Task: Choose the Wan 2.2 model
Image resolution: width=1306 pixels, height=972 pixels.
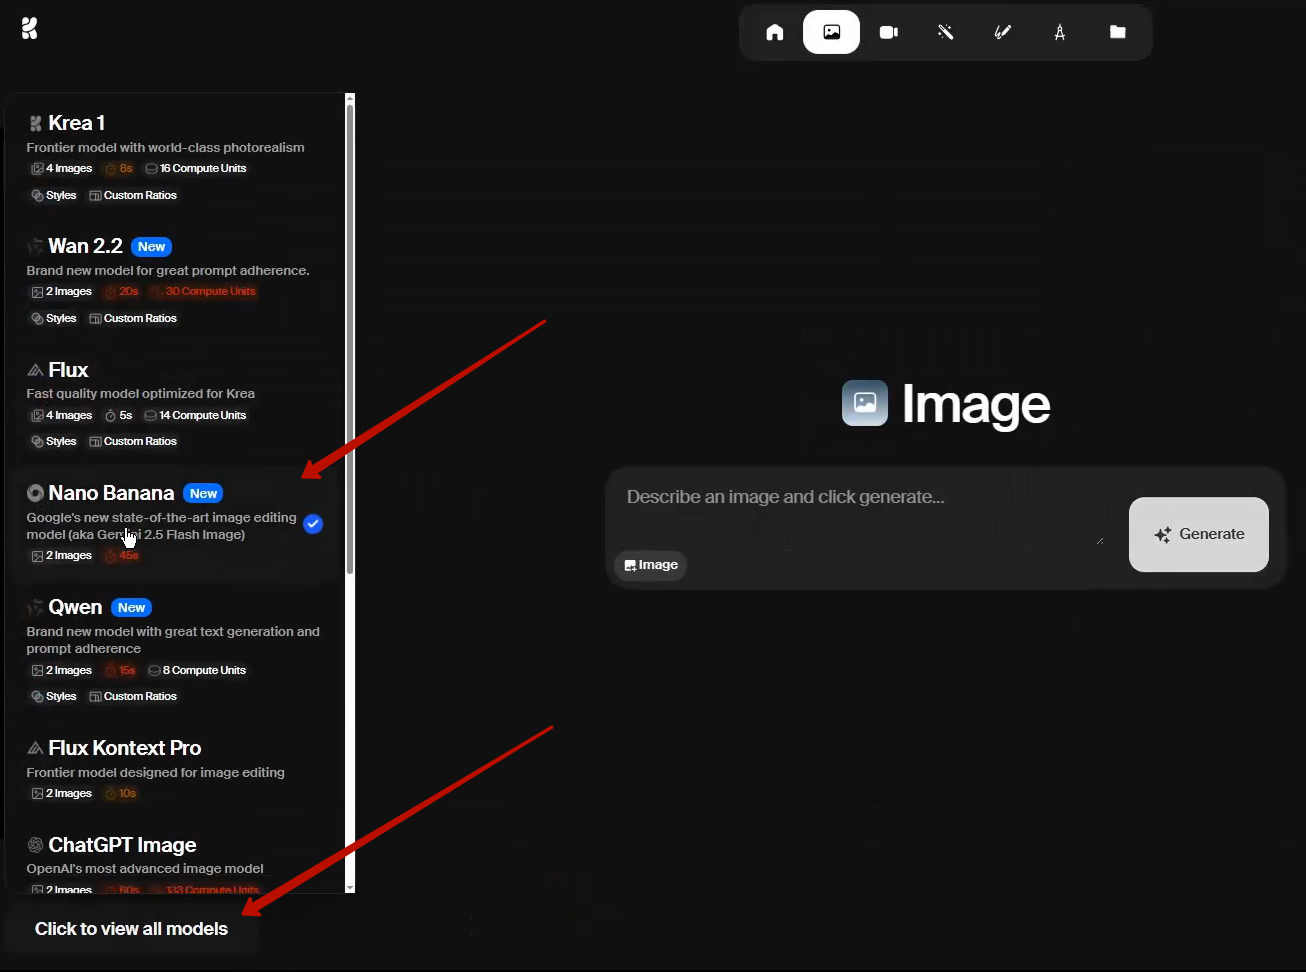Action: (85, 246)
